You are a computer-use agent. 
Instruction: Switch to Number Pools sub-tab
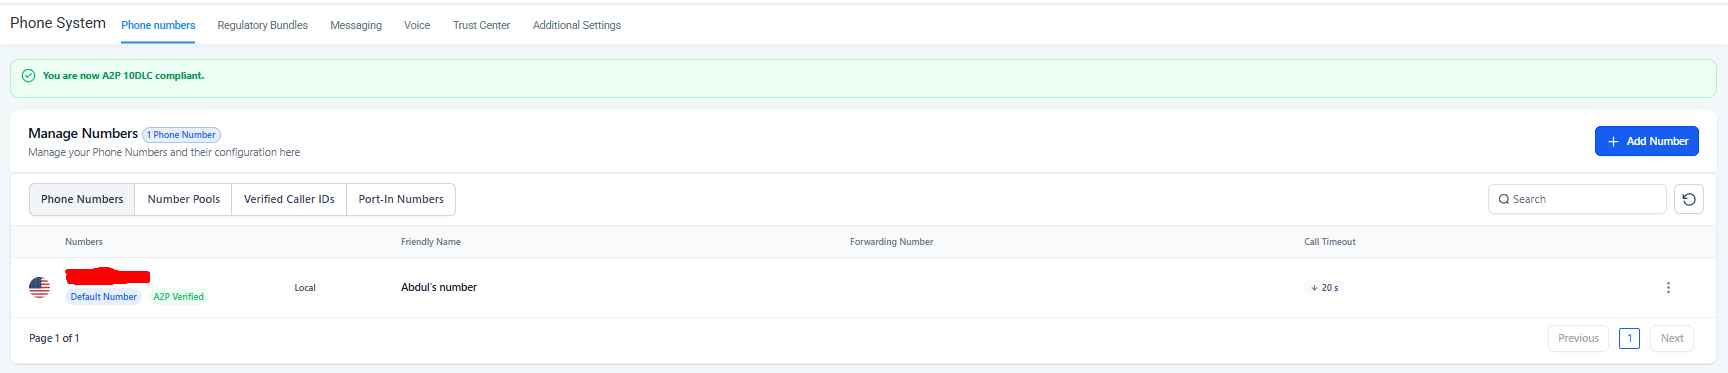click(x=184, y=199)
